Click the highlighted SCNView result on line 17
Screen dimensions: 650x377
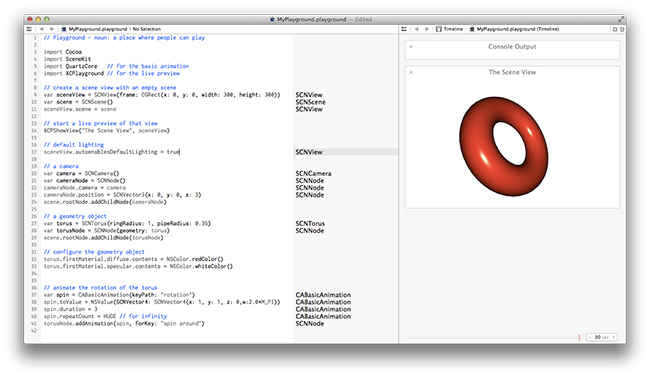(309, 152)
